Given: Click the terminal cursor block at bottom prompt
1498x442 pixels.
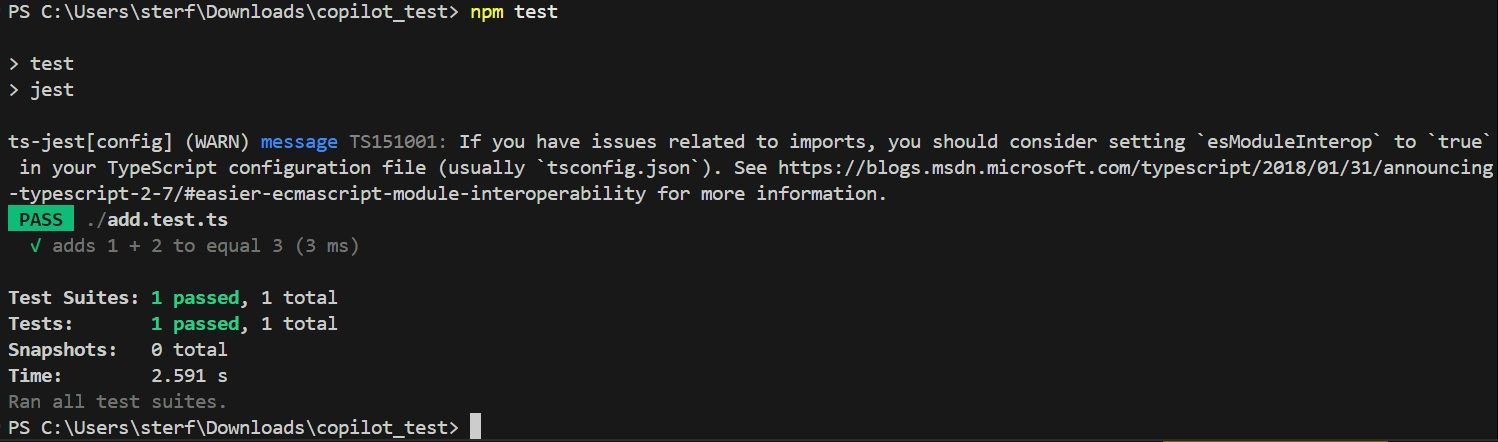Looking at the screenshot, I should click(475, 427).
